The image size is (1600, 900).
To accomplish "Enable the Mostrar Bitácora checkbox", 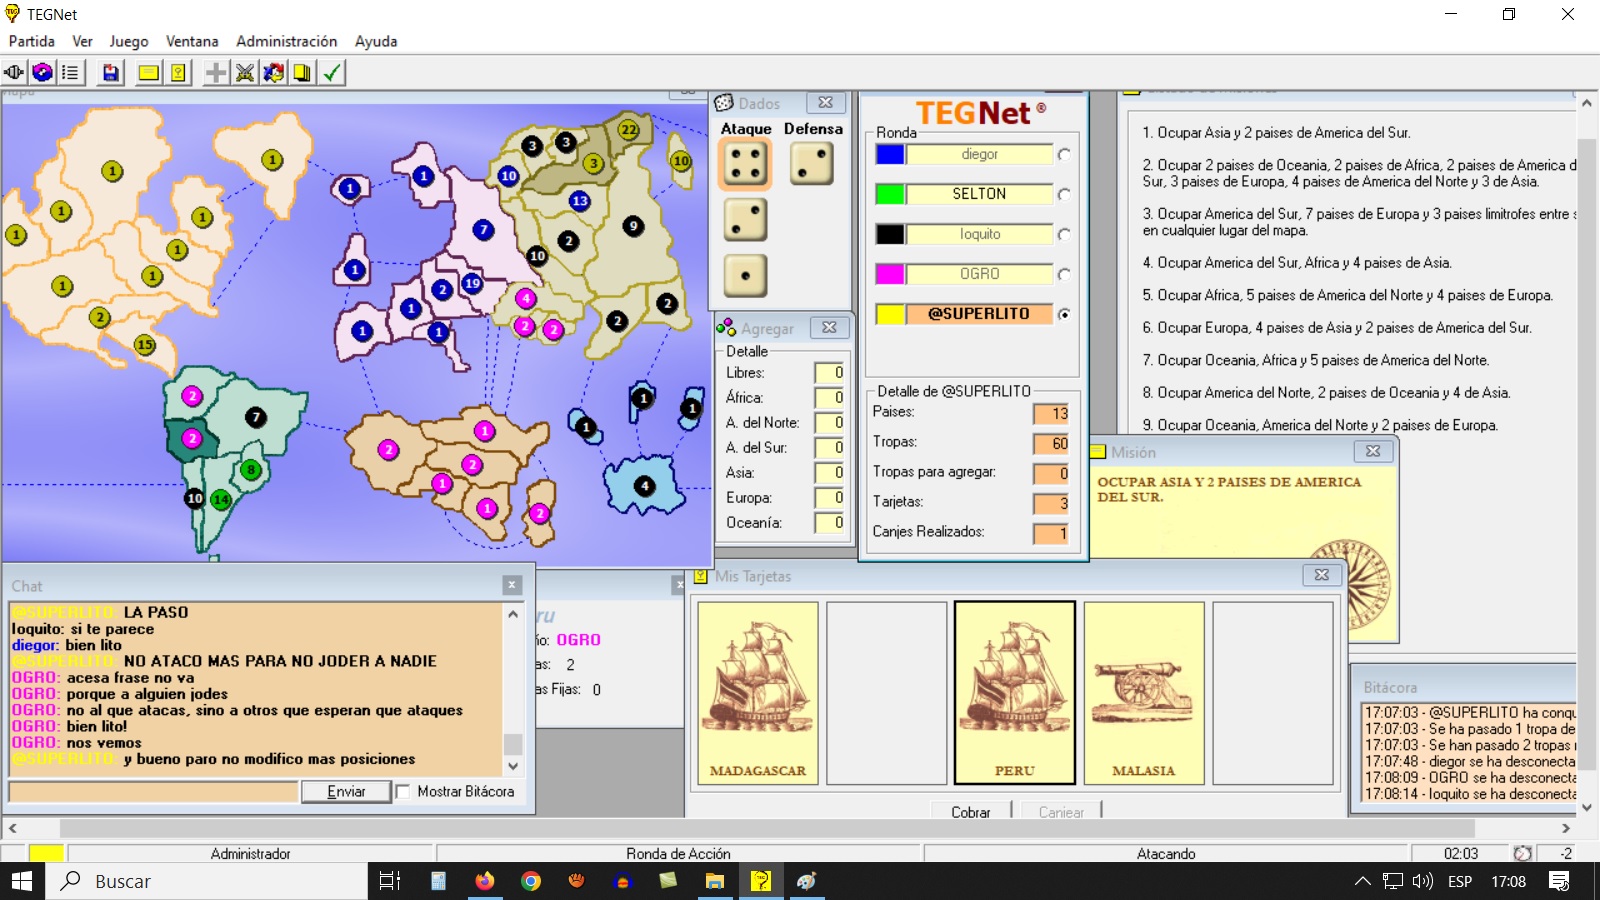I will (403, 791).
